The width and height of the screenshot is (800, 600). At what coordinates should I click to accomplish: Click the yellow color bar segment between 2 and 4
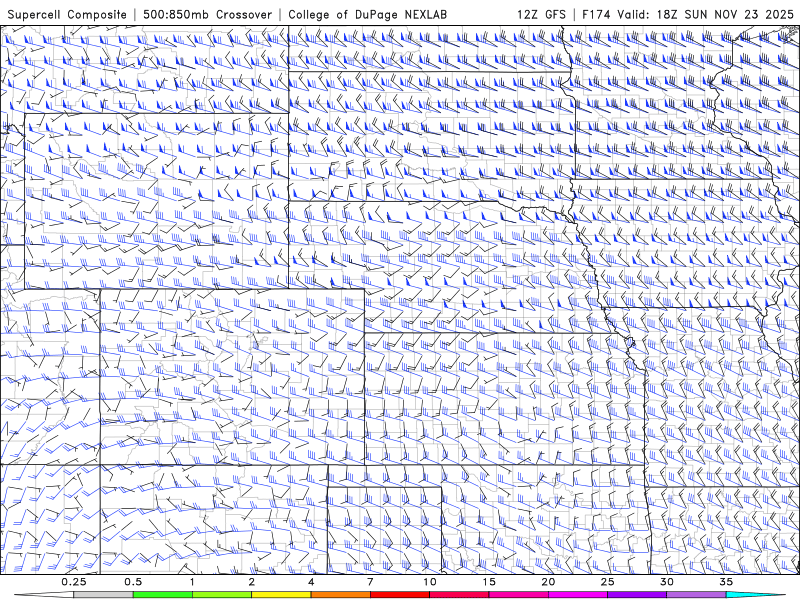point(281,595)
